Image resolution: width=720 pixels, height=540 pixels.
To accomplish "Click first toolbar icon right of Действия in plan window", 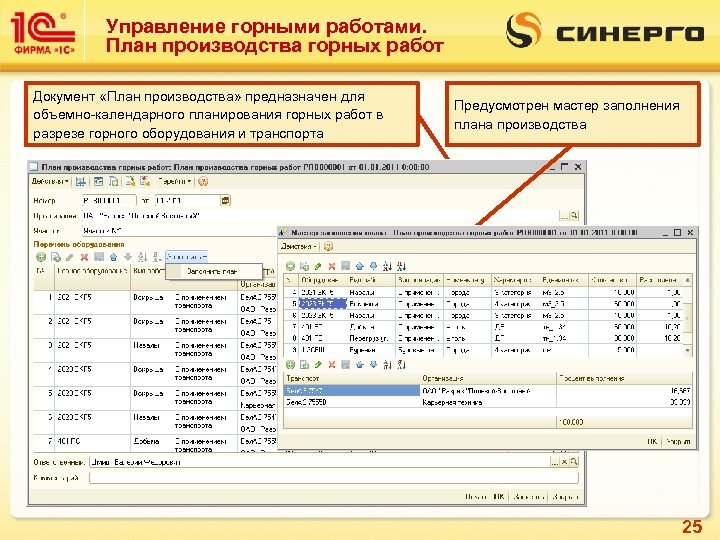I will pos(81,181).
